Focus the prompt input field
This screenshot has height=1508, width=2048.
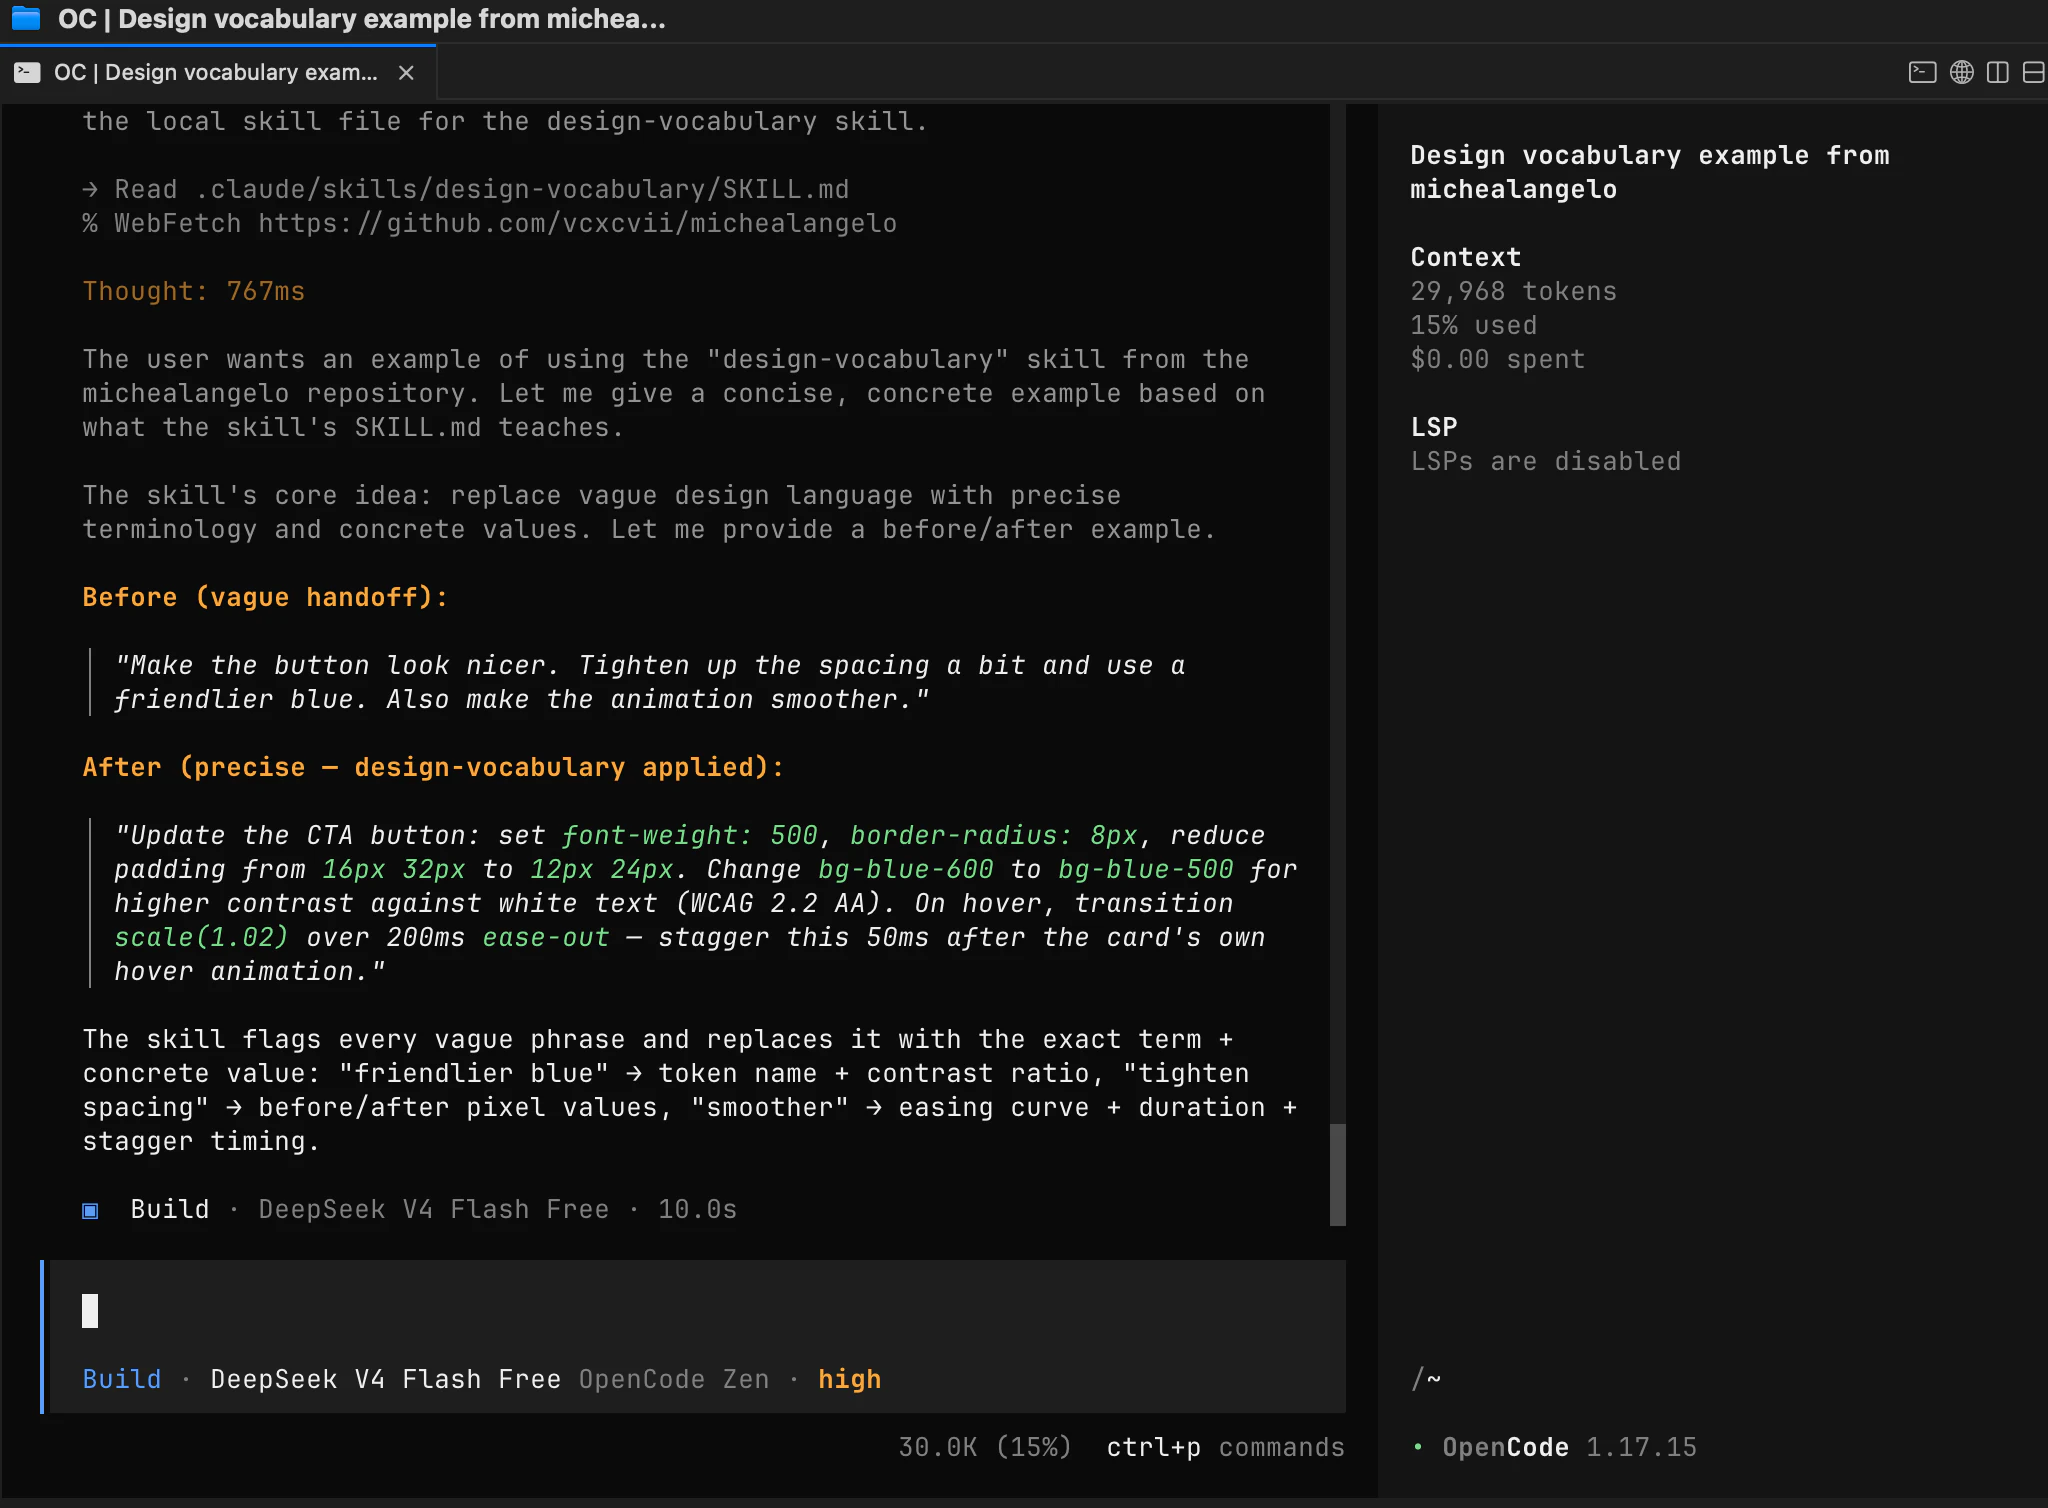tap(697, 1310)
